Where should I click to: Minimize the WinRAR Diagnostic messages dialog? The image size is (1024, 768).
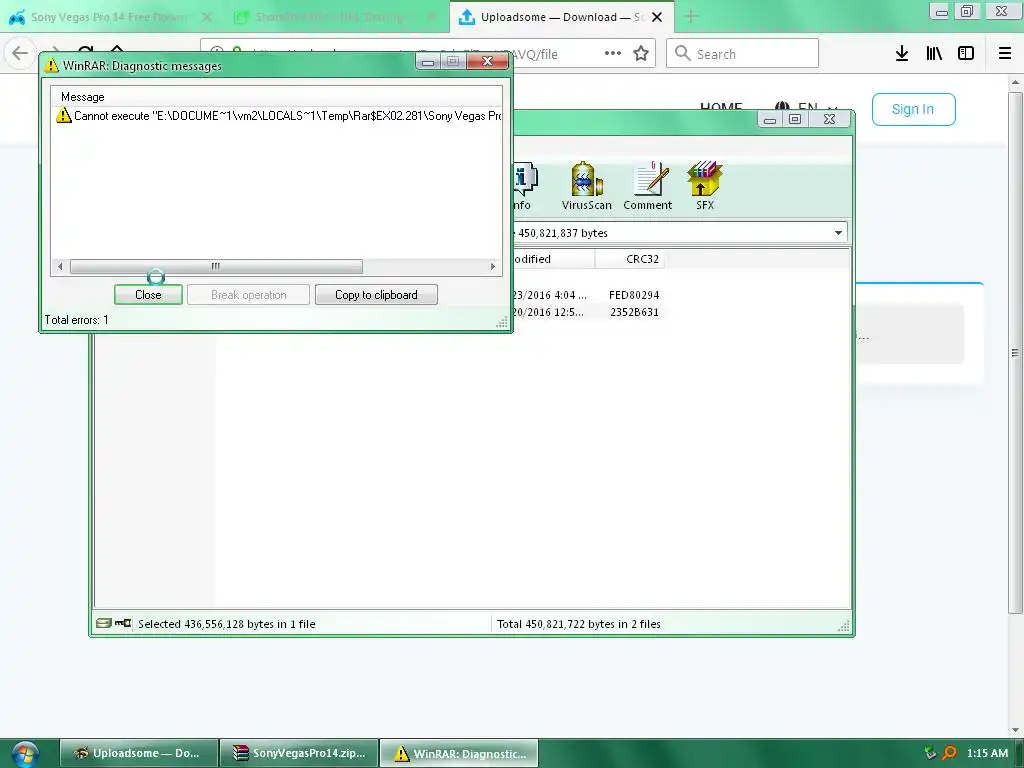(x=428, y=61)
